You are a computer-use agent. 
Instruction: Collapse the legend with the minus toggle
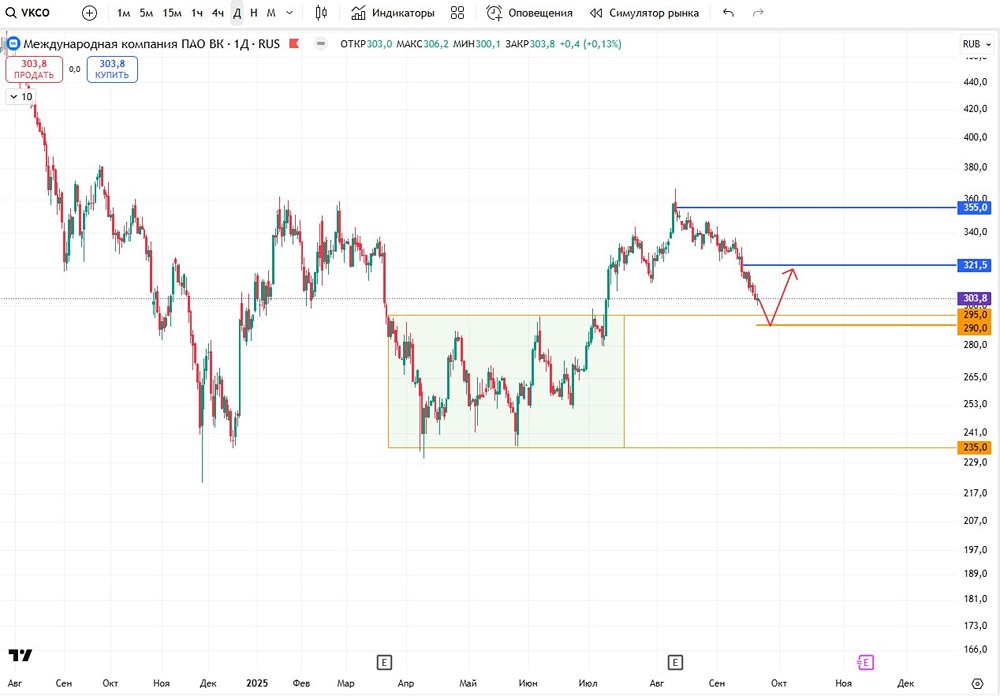[x=320, y=43]
